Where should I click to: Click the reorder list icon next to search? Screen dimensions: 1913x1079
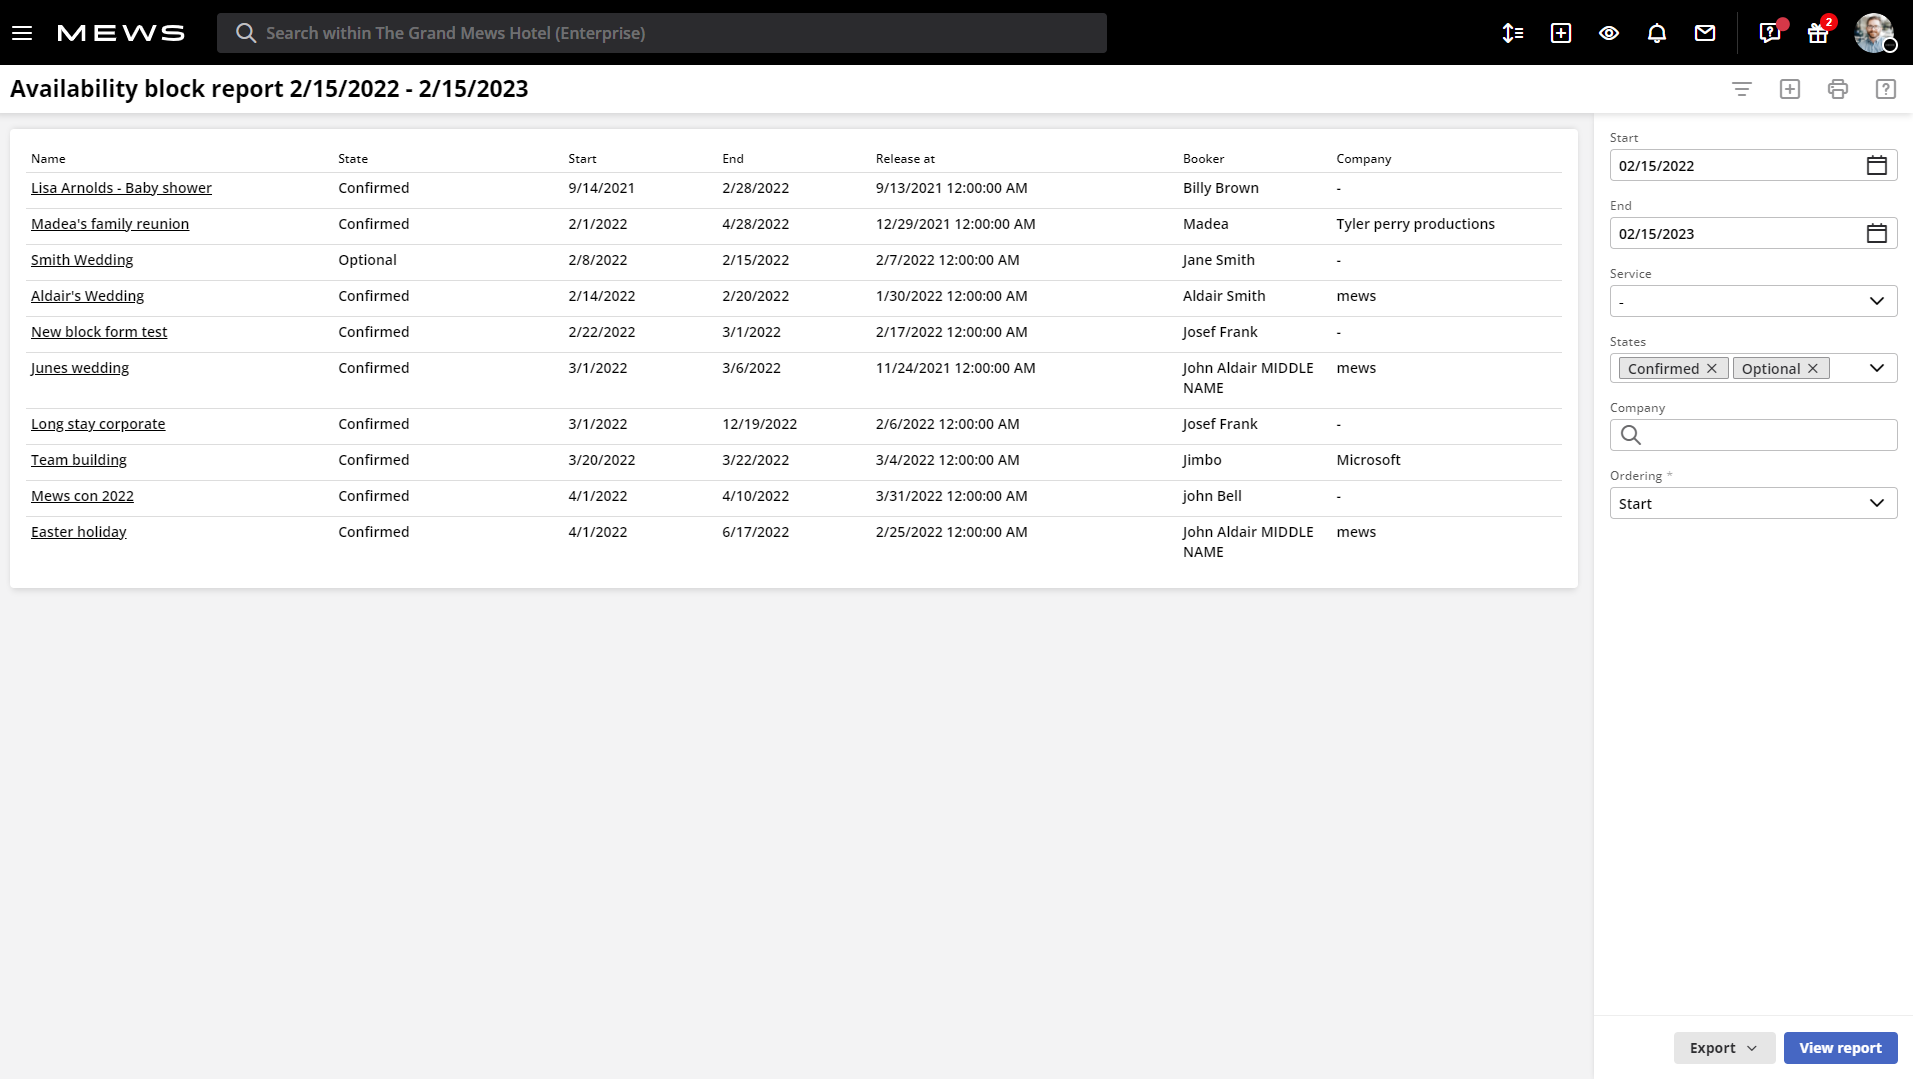click(1512, 32)
